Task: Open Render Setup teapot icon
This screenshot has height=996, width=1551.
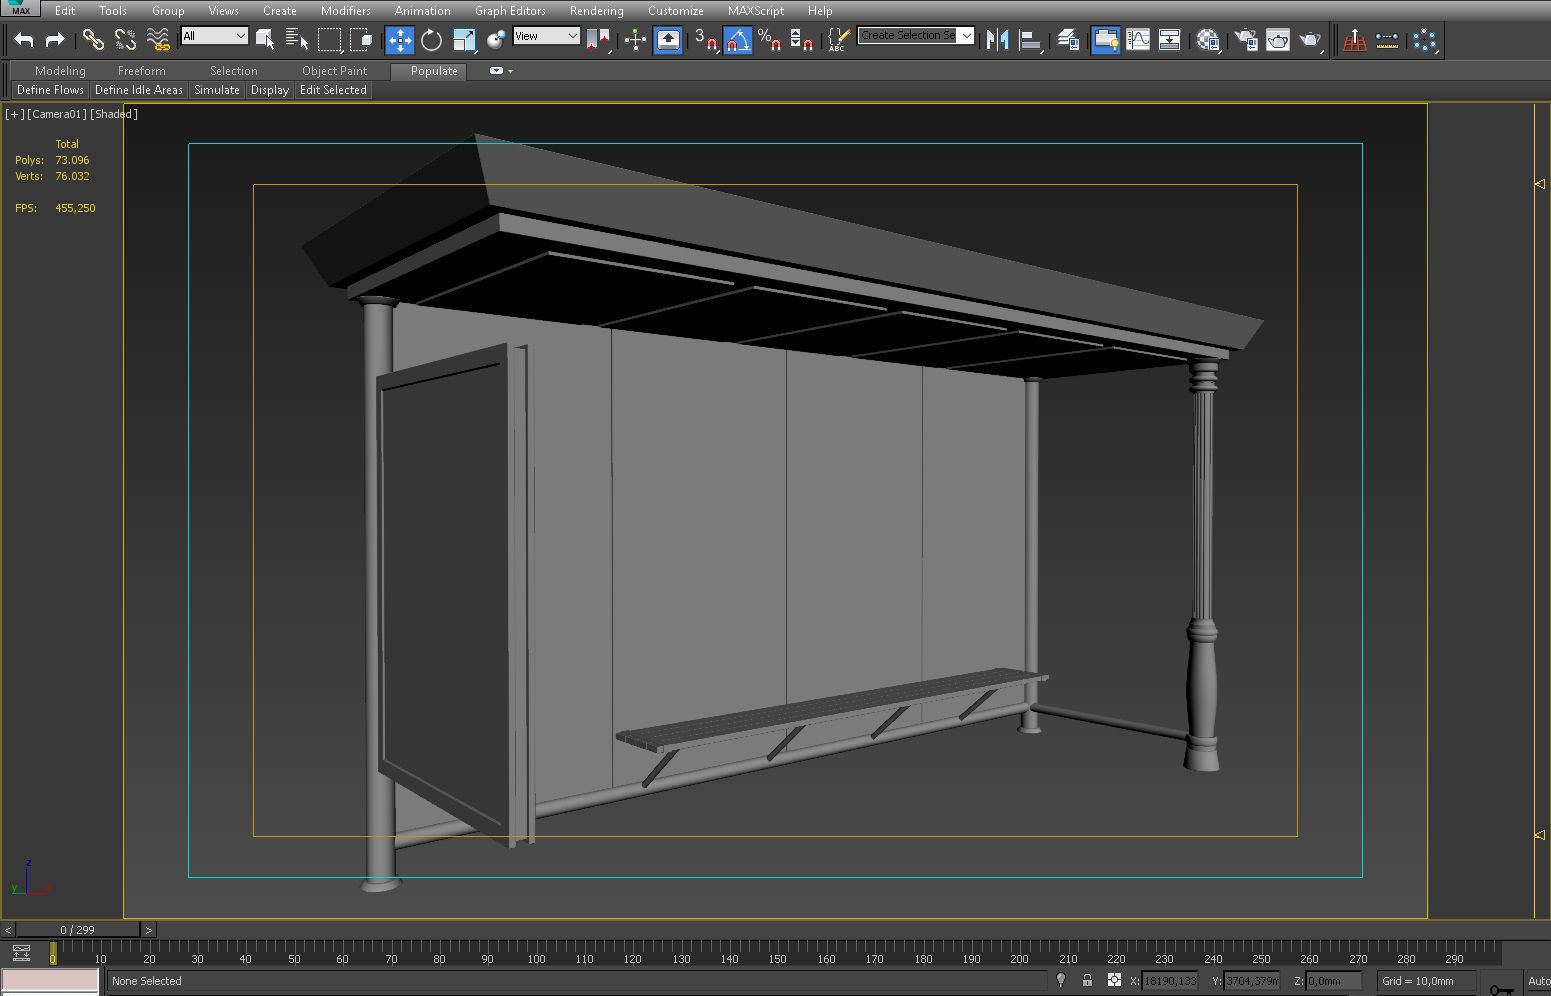Action: 1246,40
